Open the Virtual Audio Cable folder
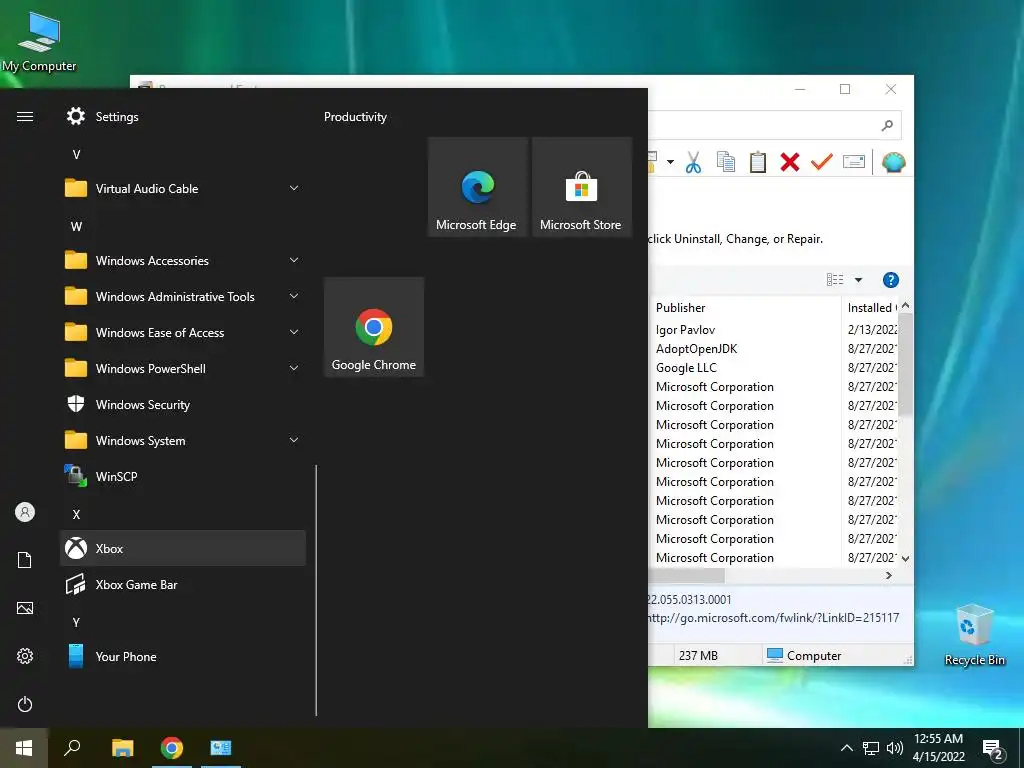The image size is (1024, 768). [x=183, y=189]
